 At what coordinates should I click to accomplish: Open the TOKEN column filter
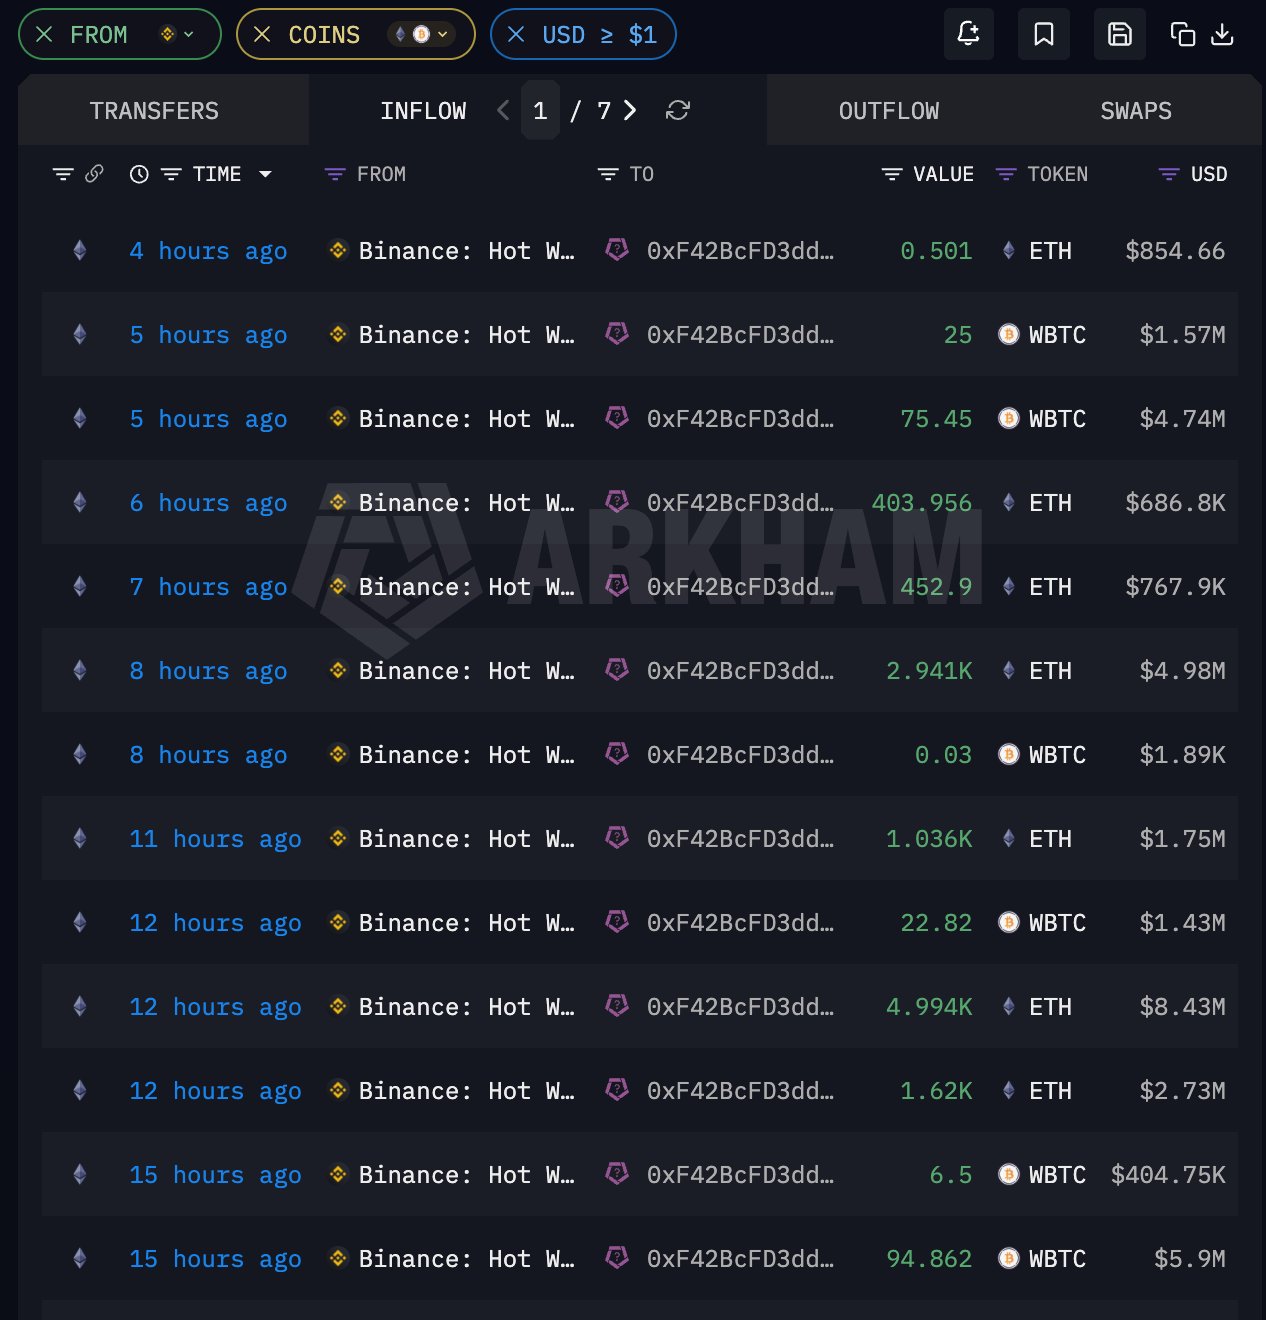(x=1007, y=174)
